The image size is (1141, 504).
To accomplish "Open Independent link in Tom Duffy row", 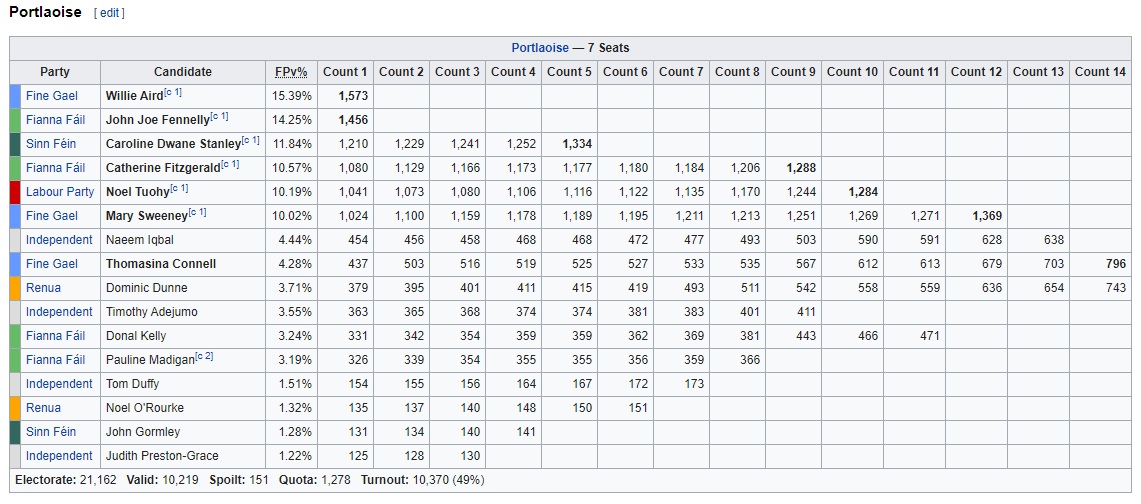I will click(60, 384).
